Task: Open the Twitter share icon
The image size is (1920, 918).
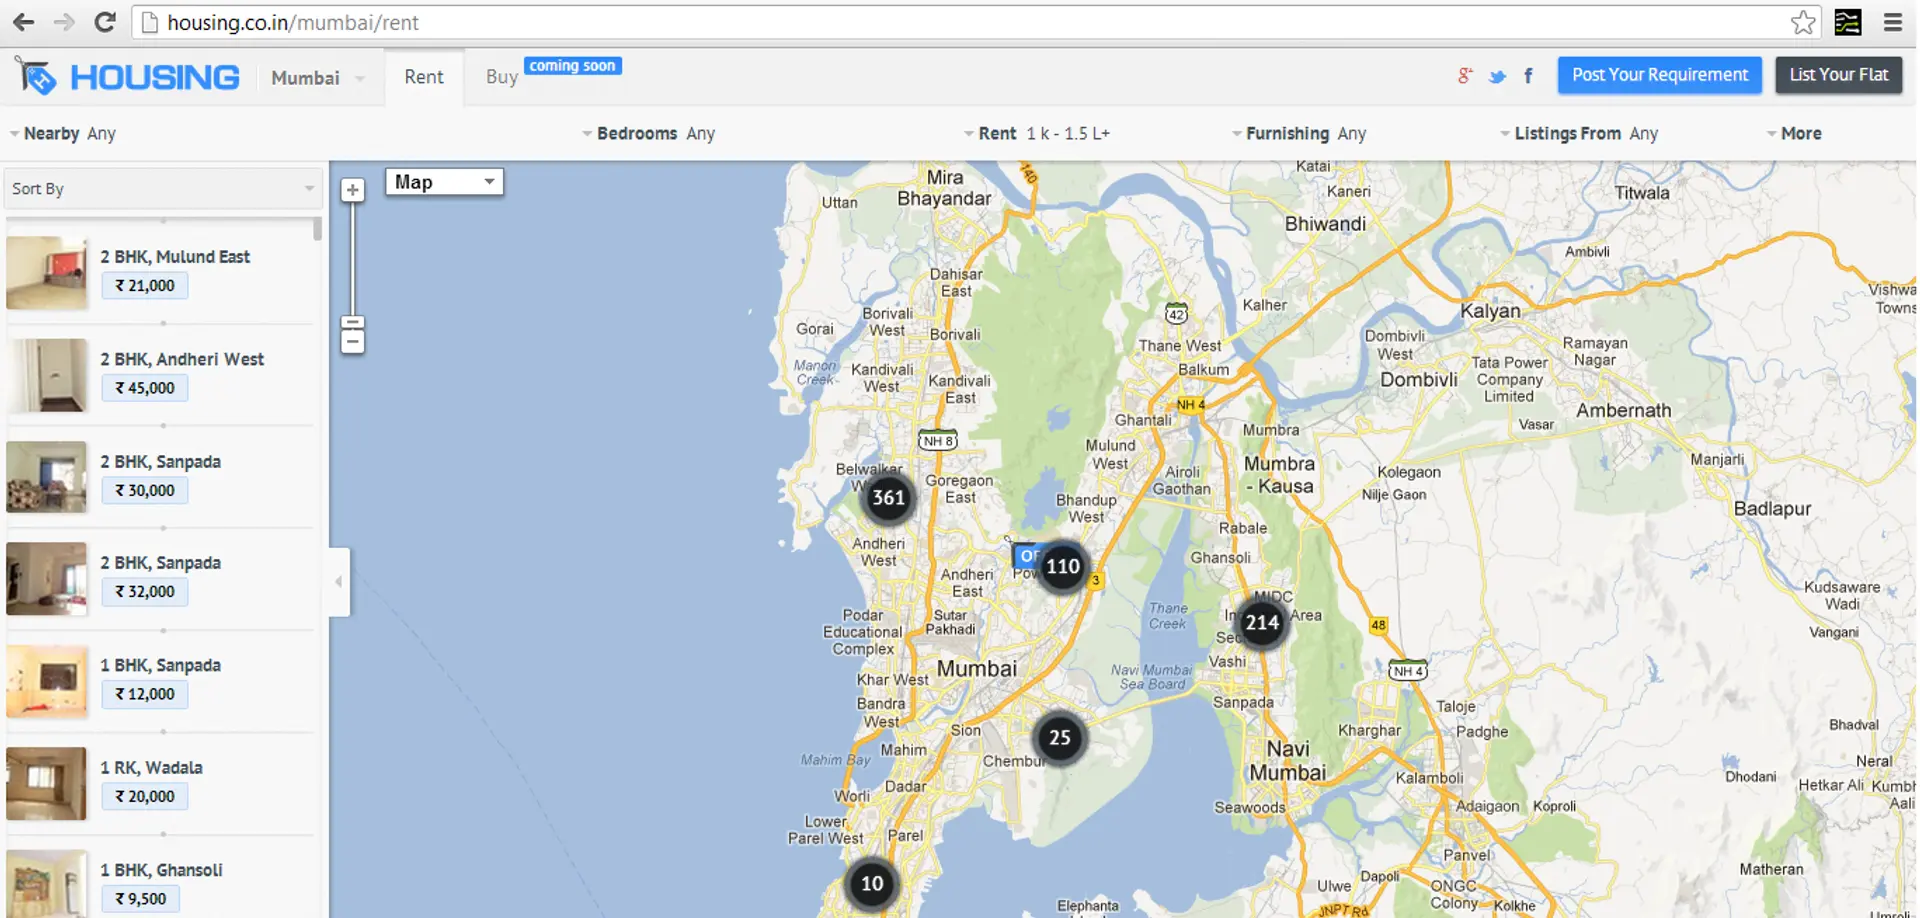Action: 1497,76
